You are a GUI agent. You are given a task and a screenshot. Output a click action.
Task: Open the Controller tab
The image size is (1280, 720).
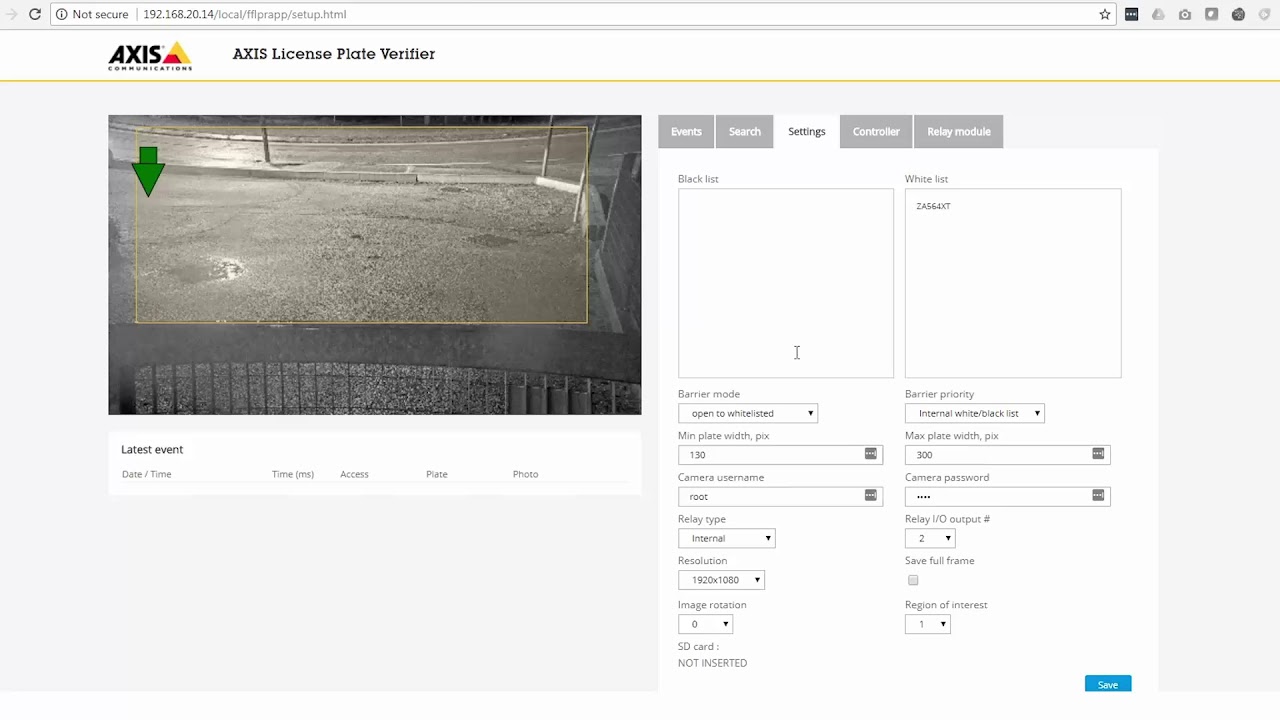coord(876,131)
